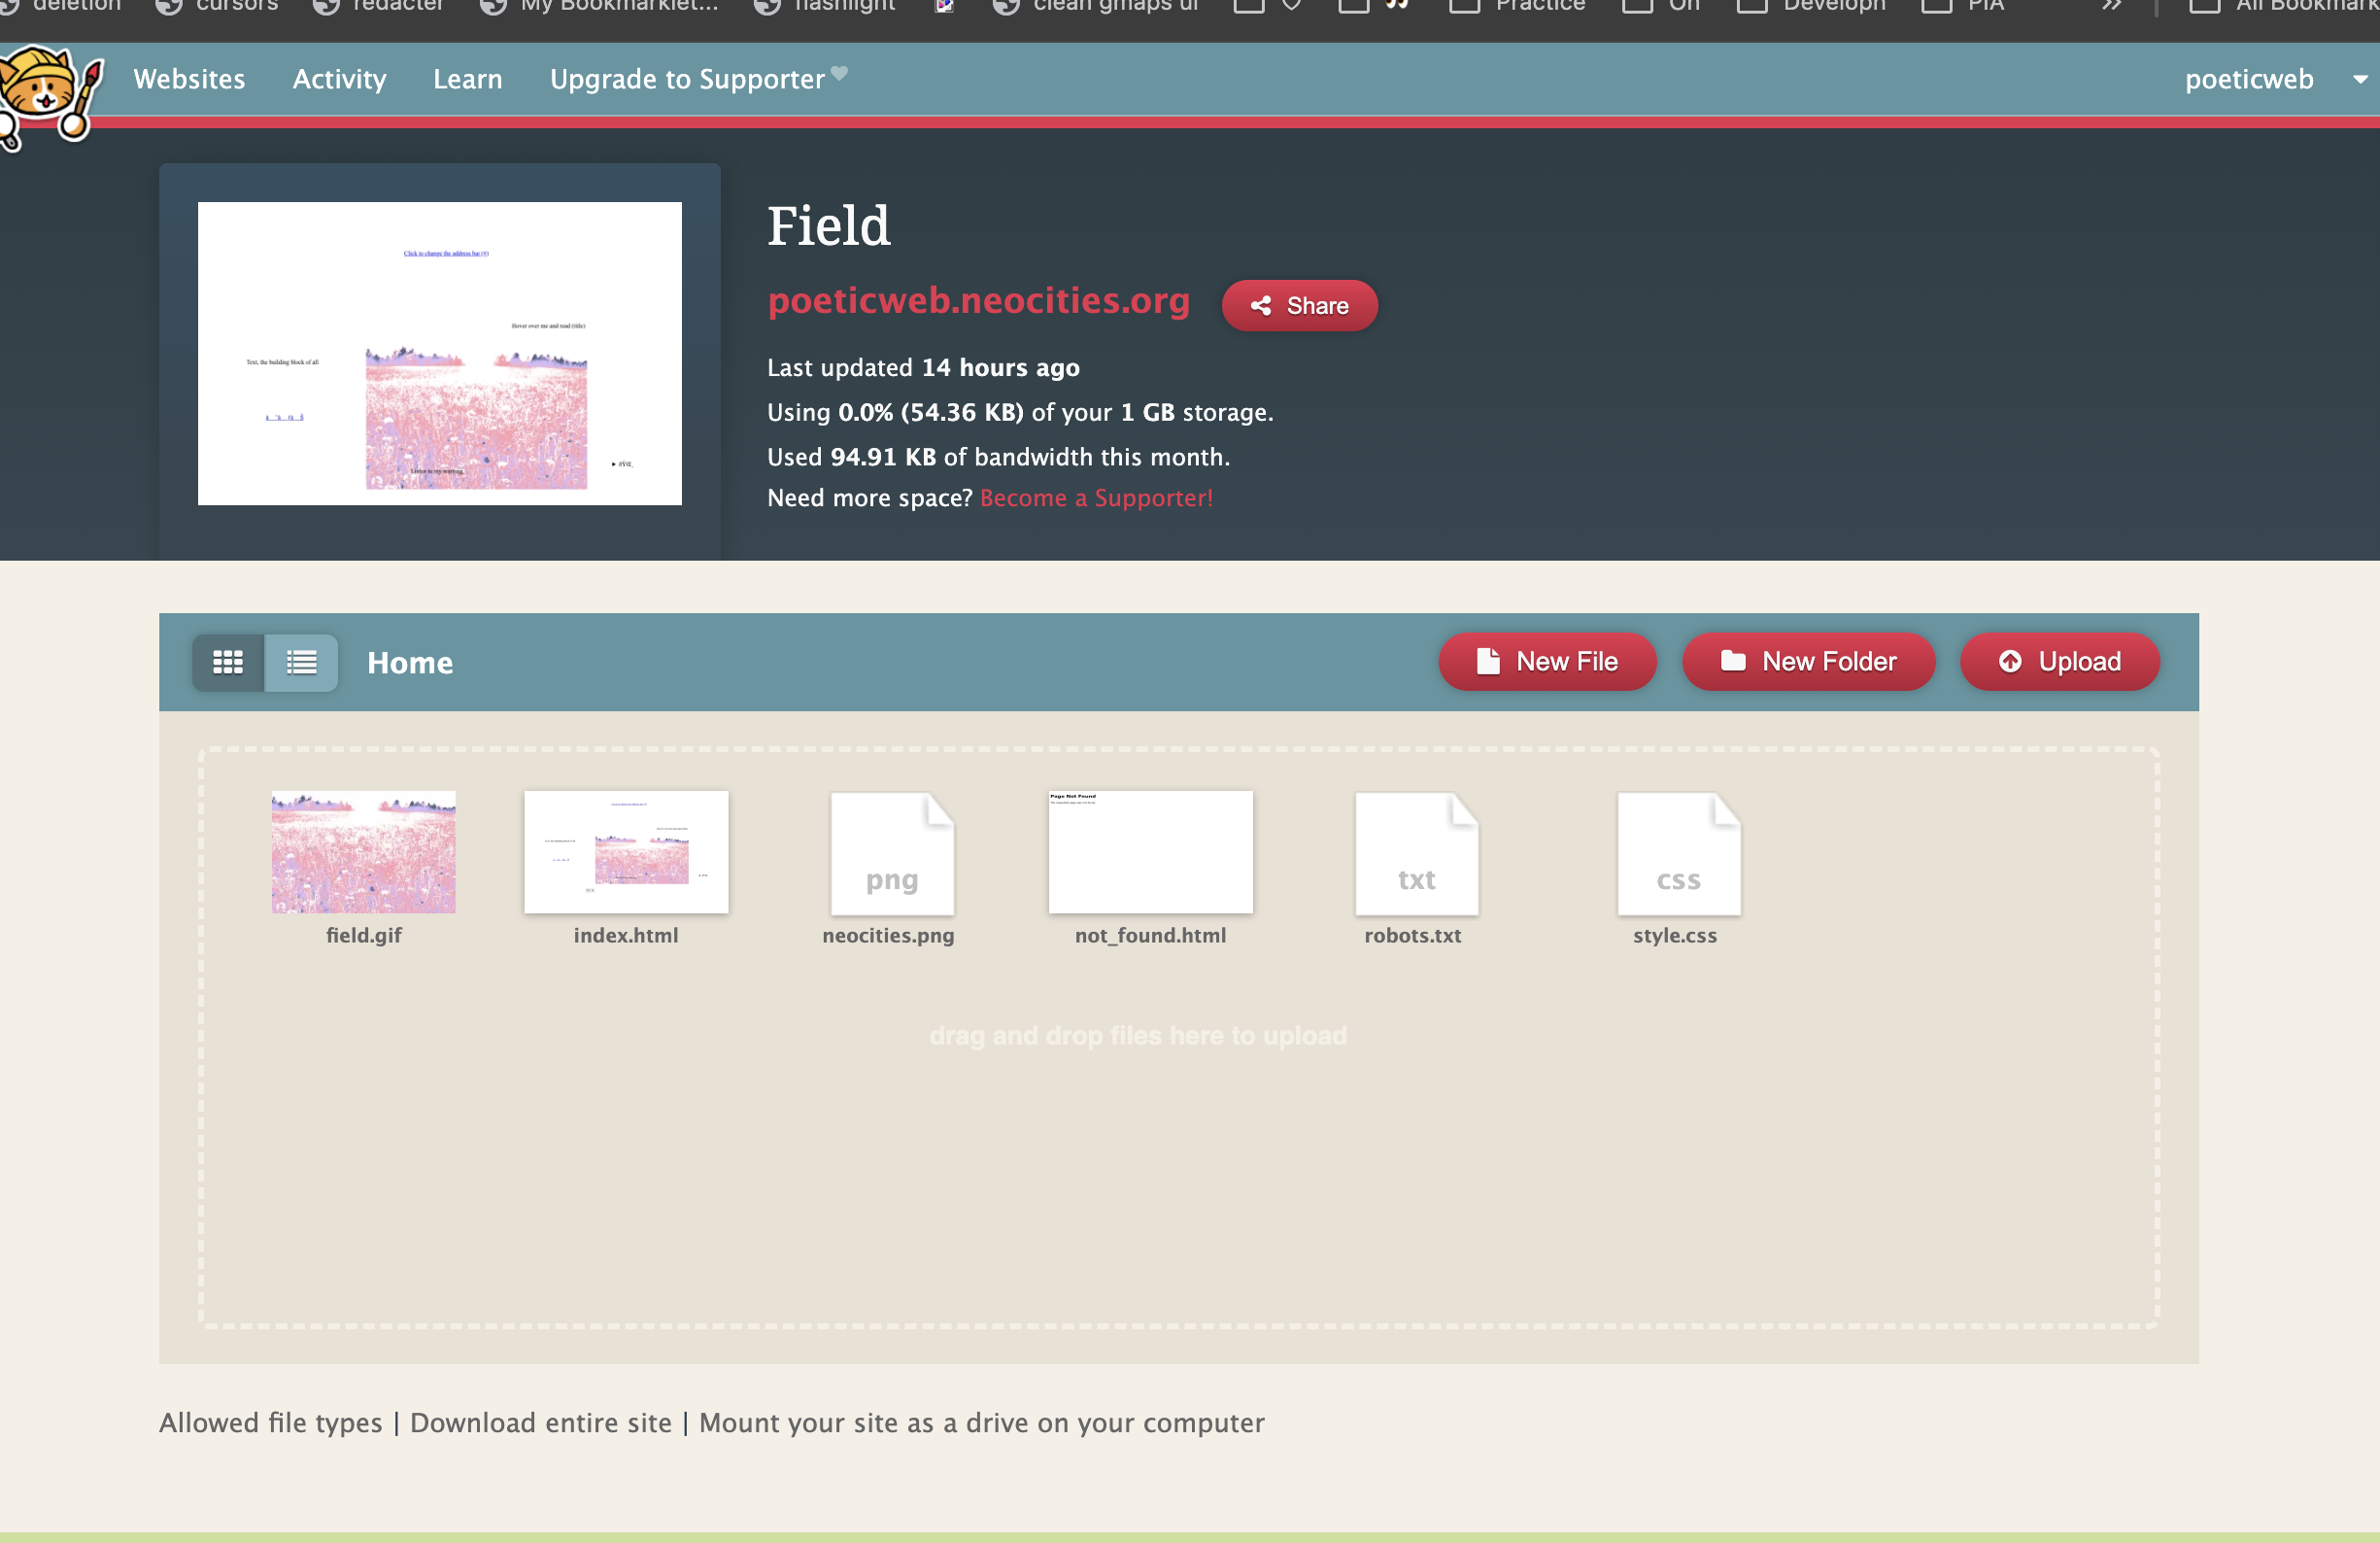The height and width of the screenshot is (1543, 2380).
Task: Visit poeticweb.neocities.org site link
Action: (978, 301)
